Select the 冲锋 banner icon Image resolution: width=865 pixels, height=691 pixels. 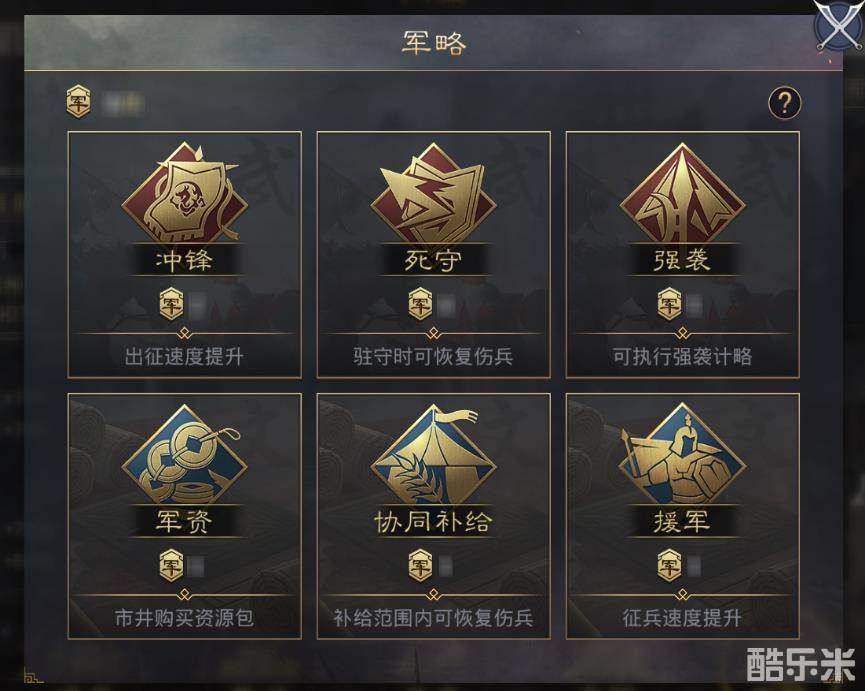(185, 192)
